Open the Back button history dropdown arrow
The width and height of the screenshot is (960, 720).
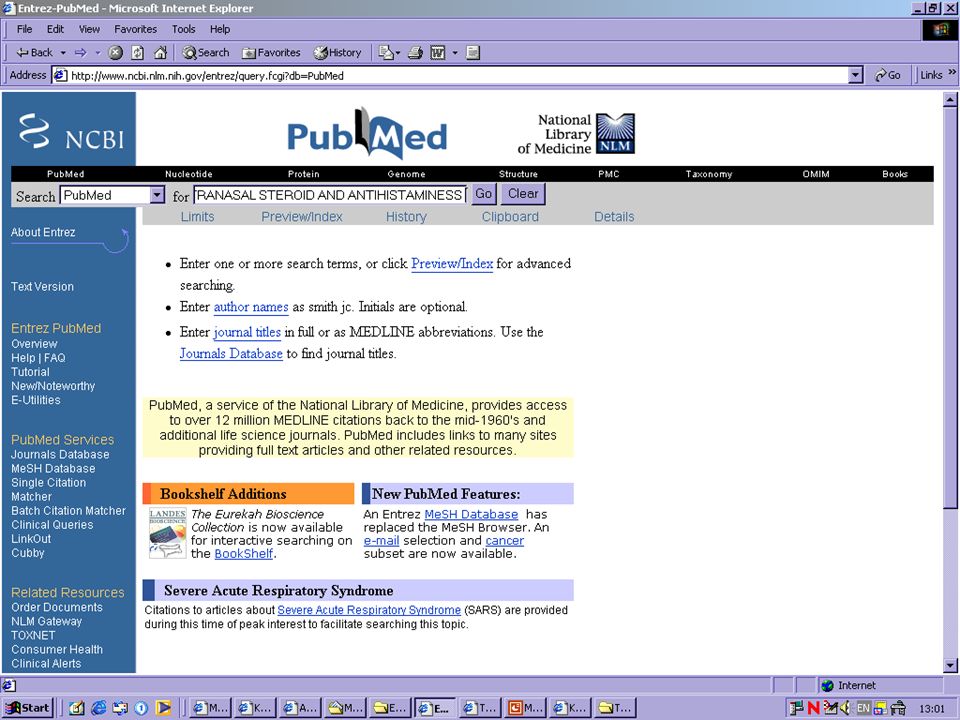click(62, 53)
